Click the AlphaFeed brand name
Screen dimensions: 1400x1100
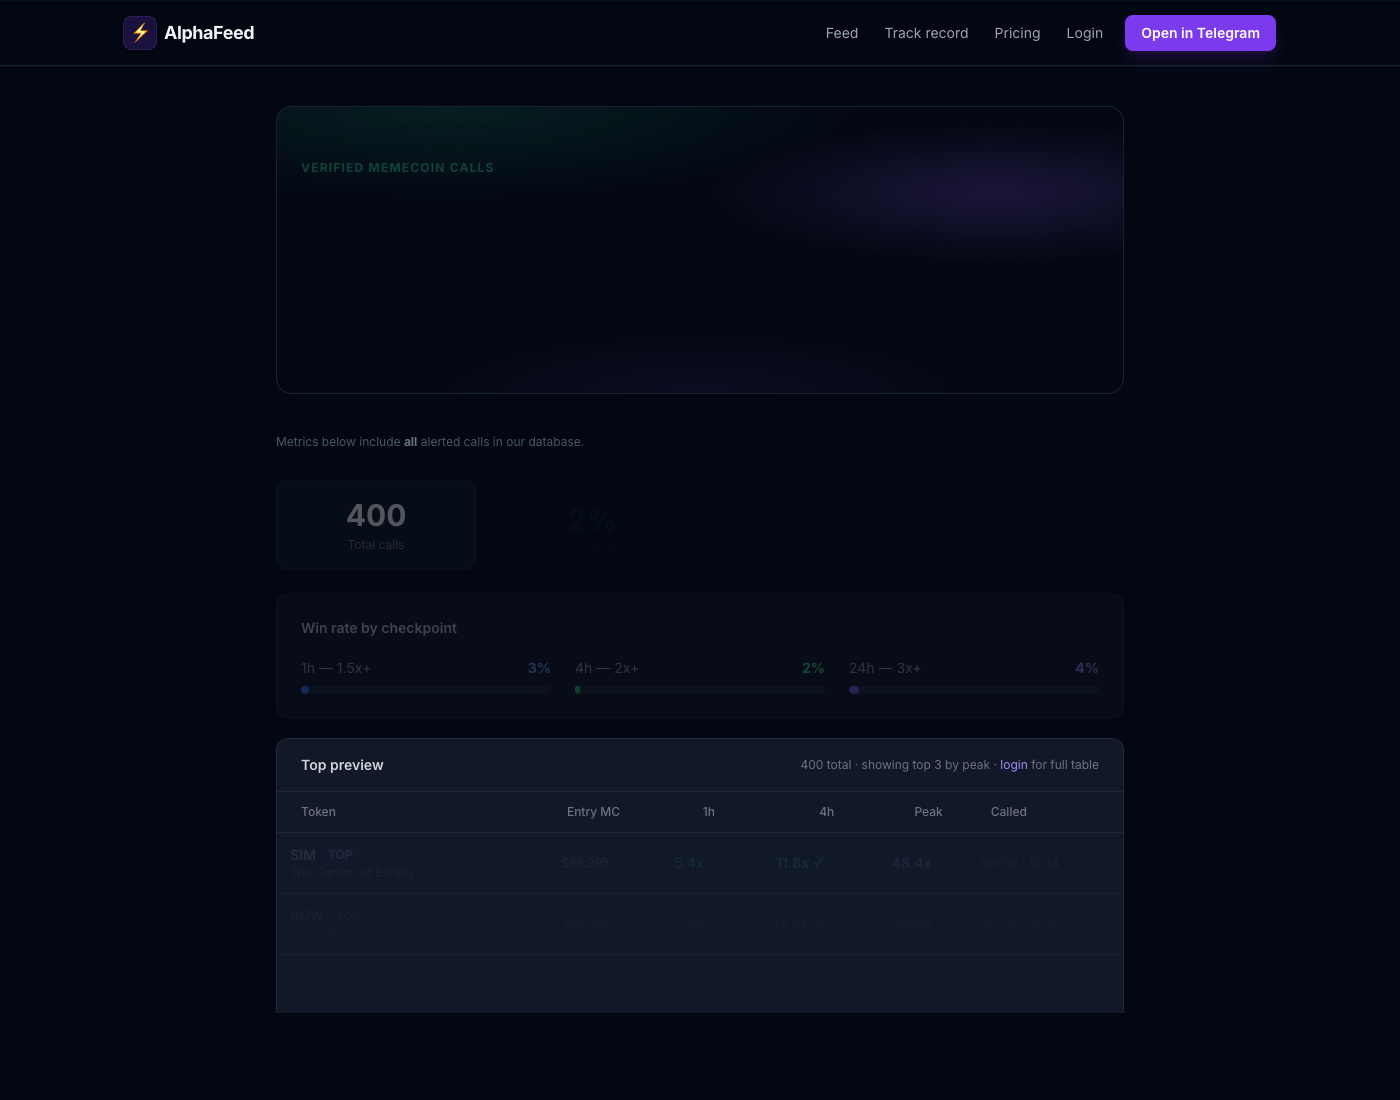click(209, 33)
